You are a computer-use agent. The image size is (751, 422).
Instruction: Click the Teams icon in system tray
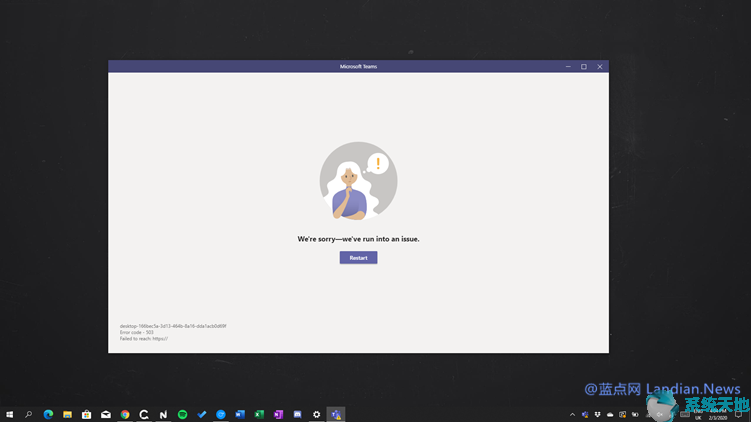585,414
